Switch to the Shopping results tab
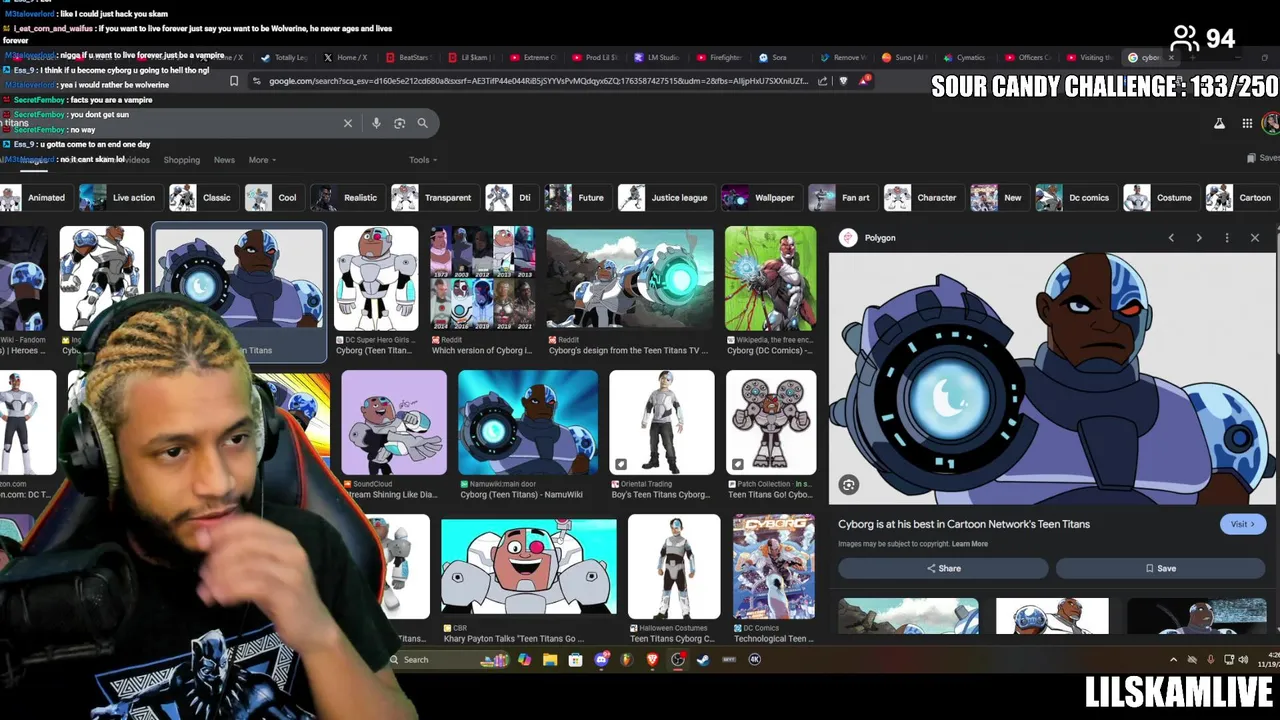 tap(182, 160)
